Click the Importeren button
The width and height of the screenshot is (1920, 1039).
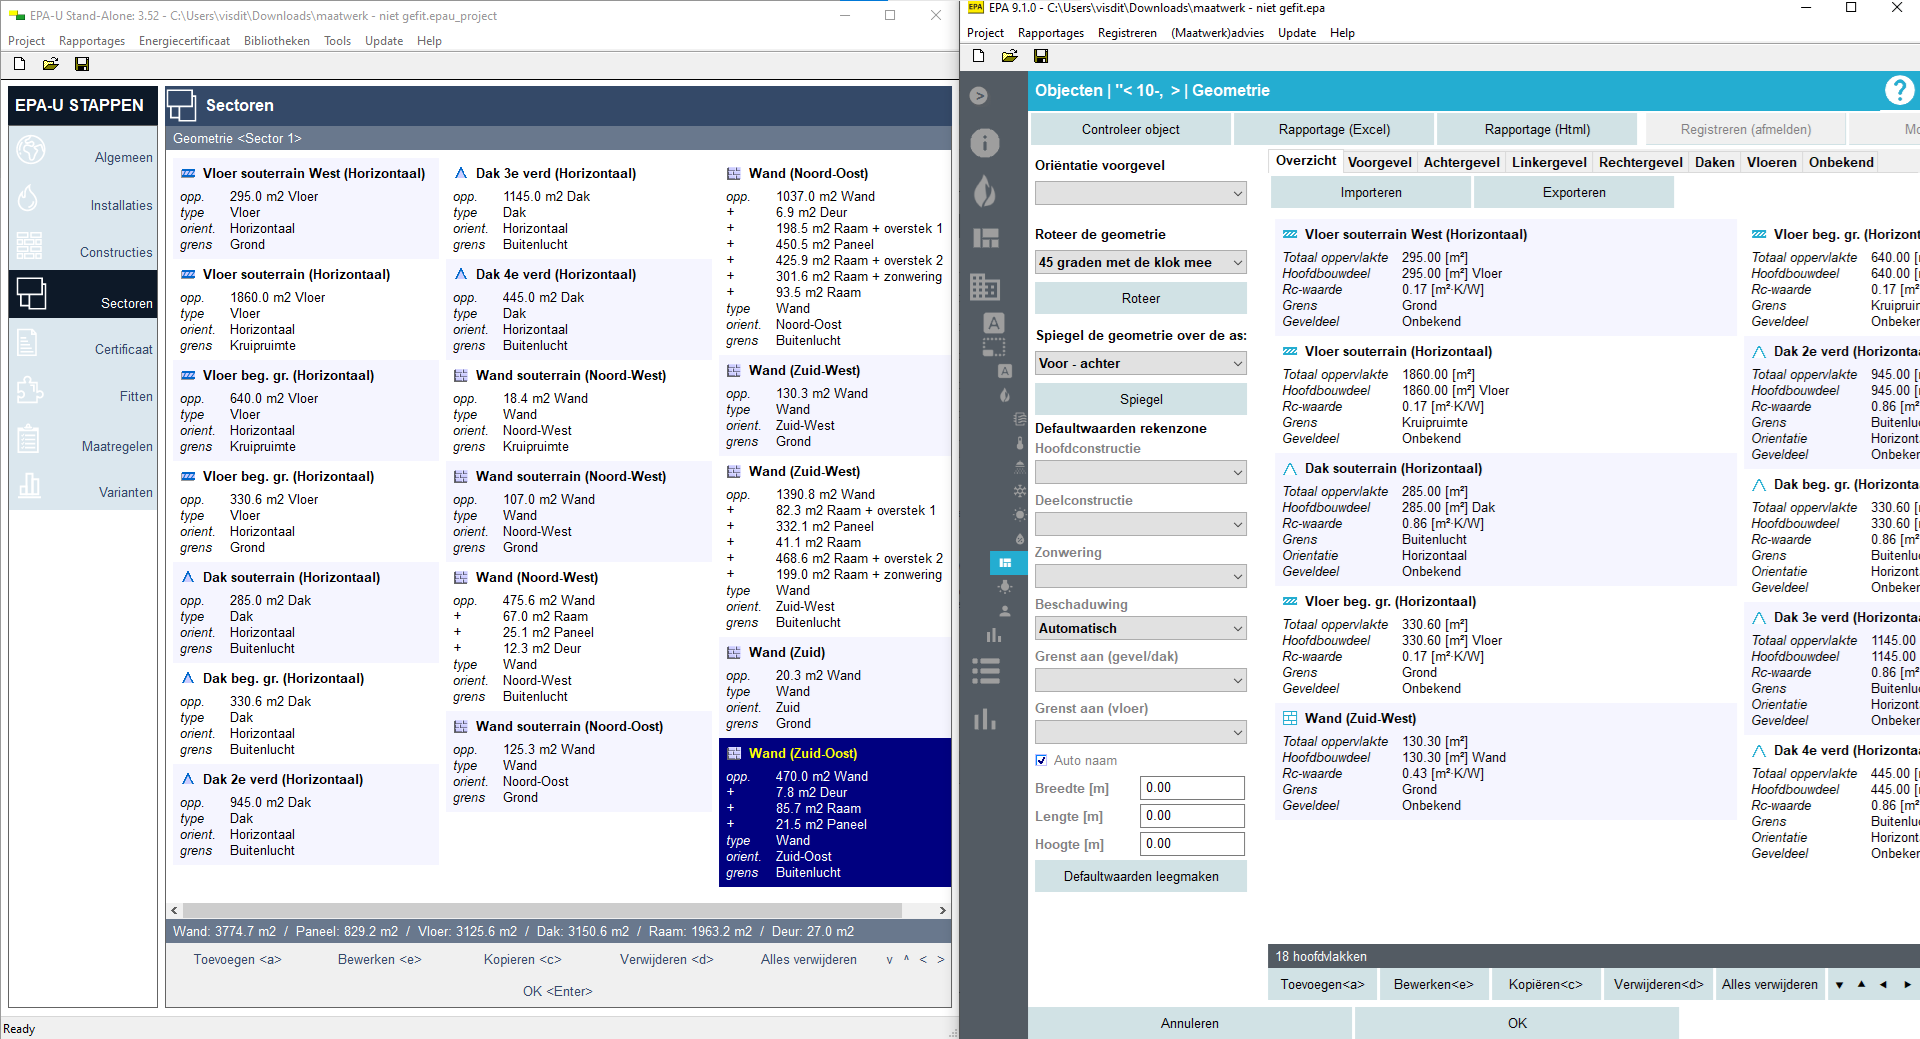click(1371, 192)
